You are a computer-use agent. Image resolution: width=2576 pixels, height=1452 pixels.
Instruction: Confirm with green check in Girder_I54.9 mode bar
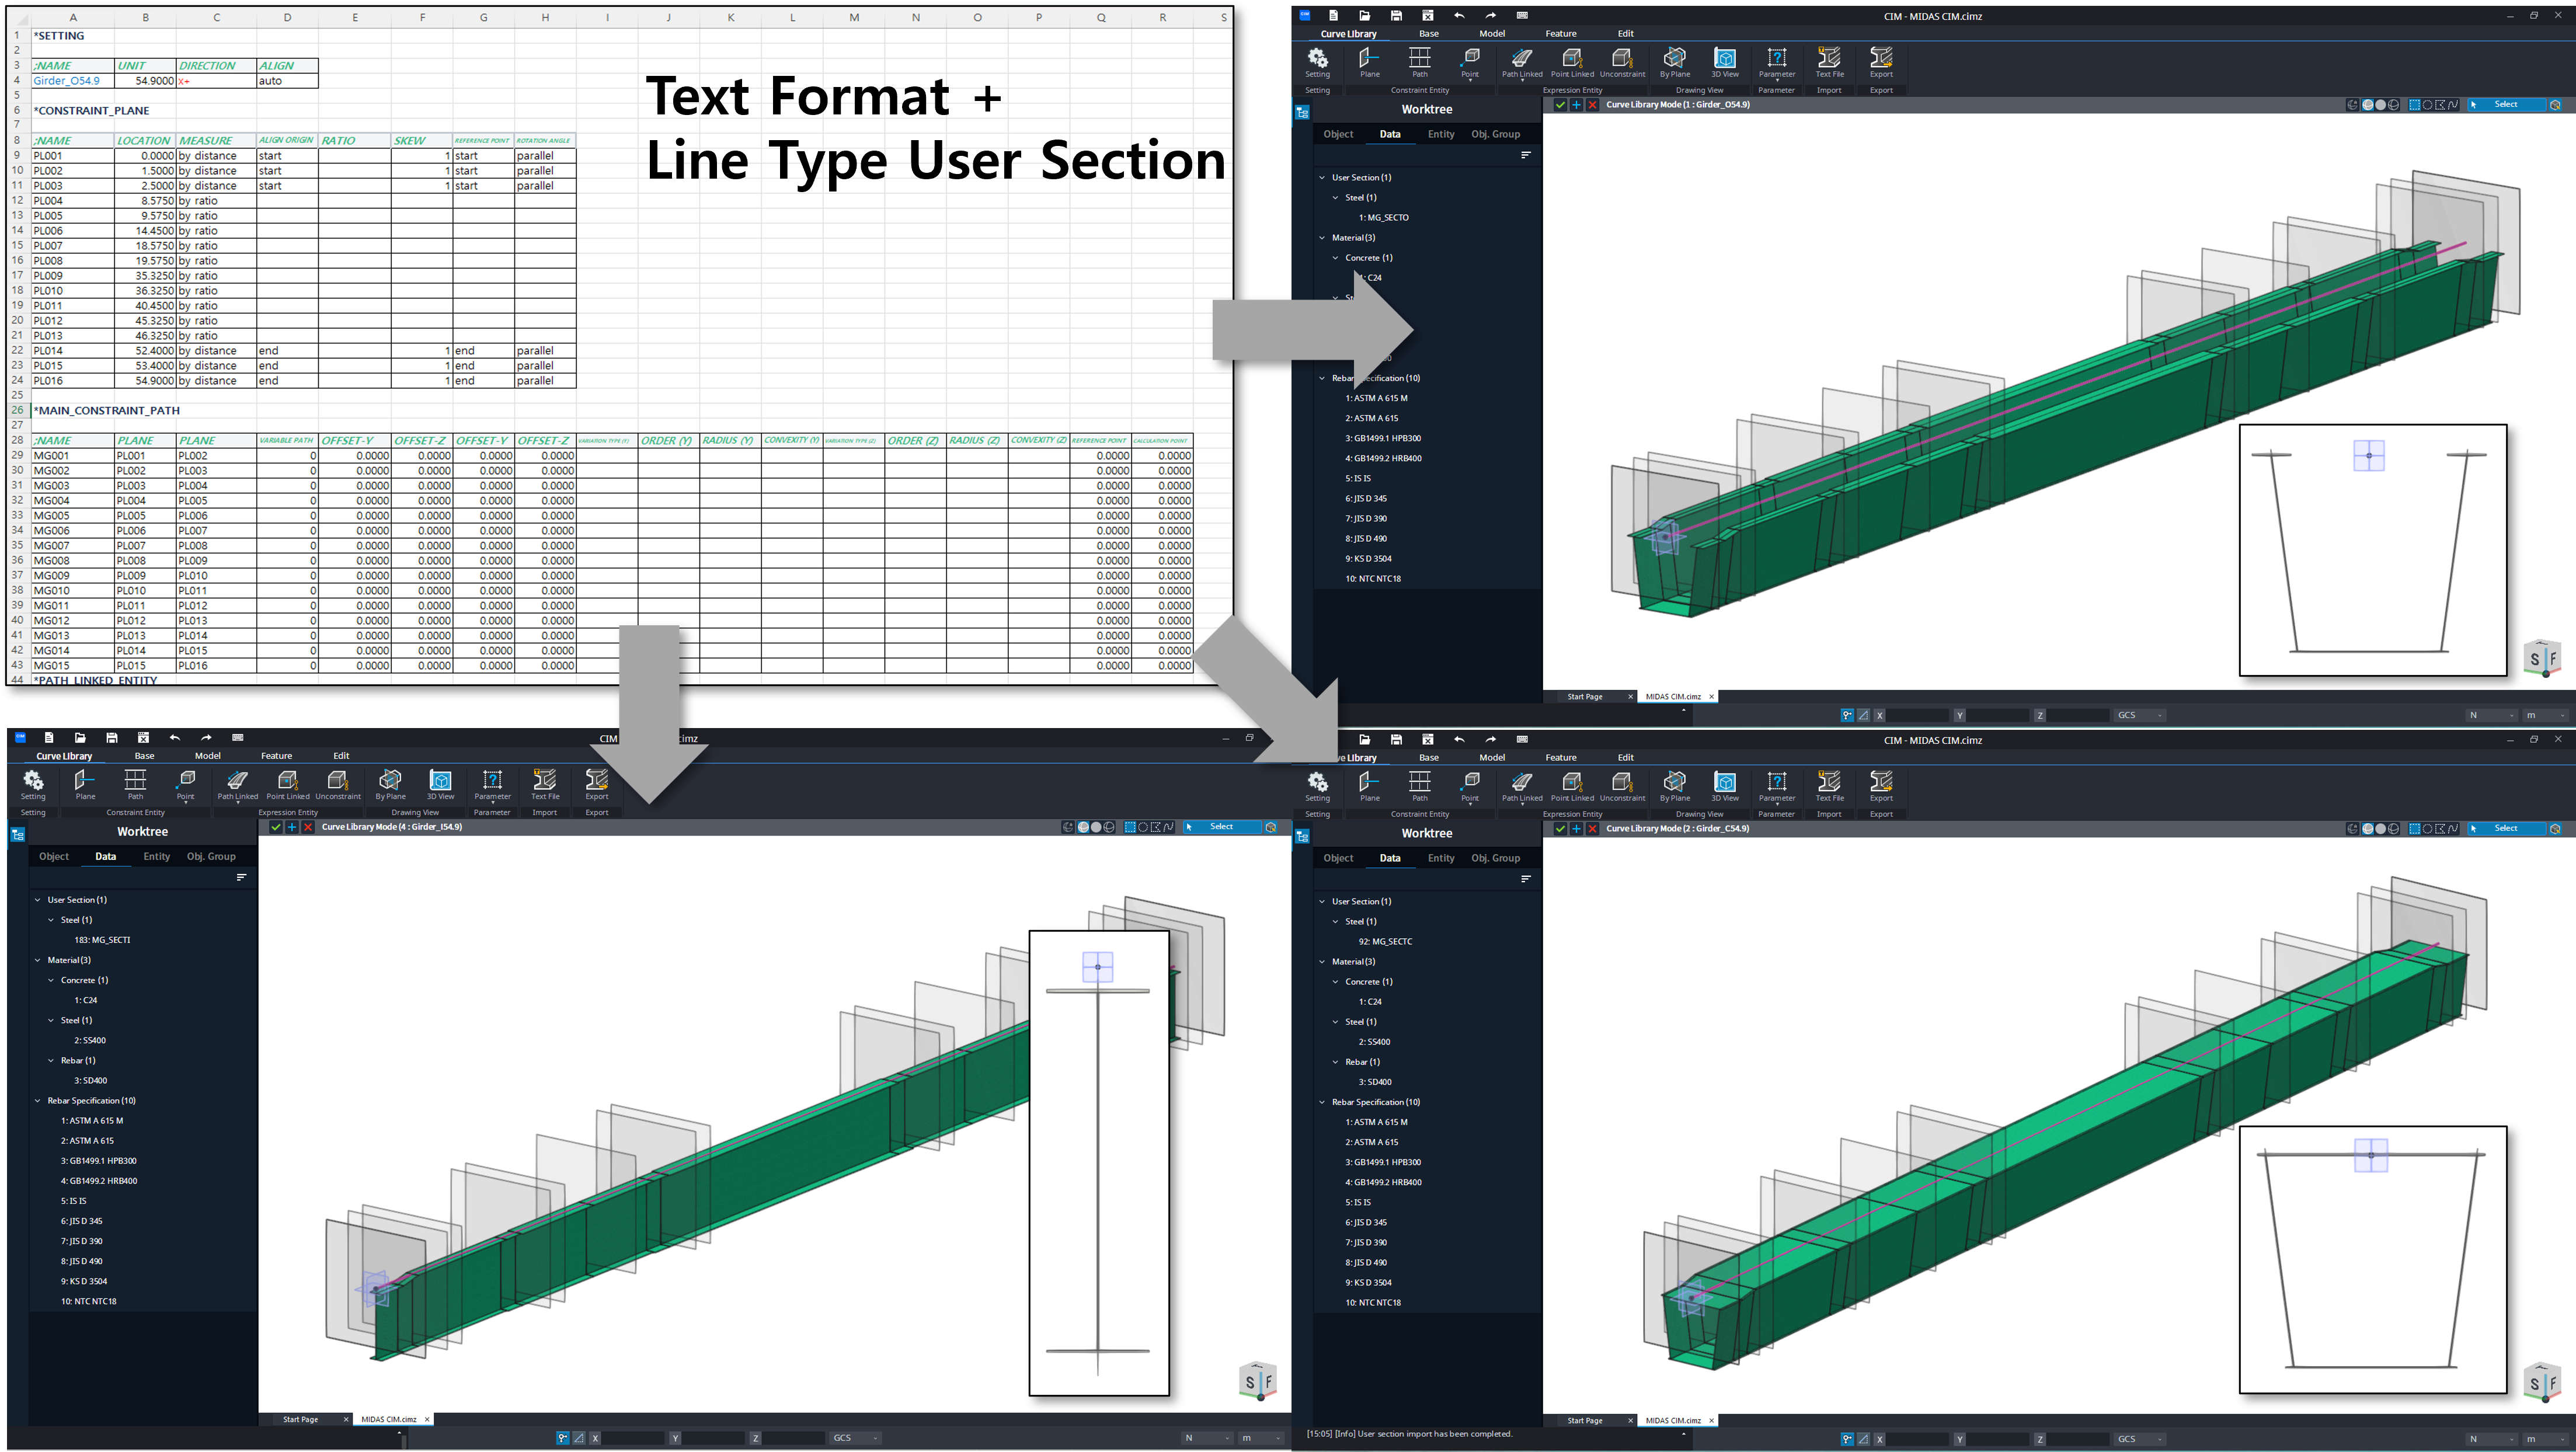click(x=276, y=827)
